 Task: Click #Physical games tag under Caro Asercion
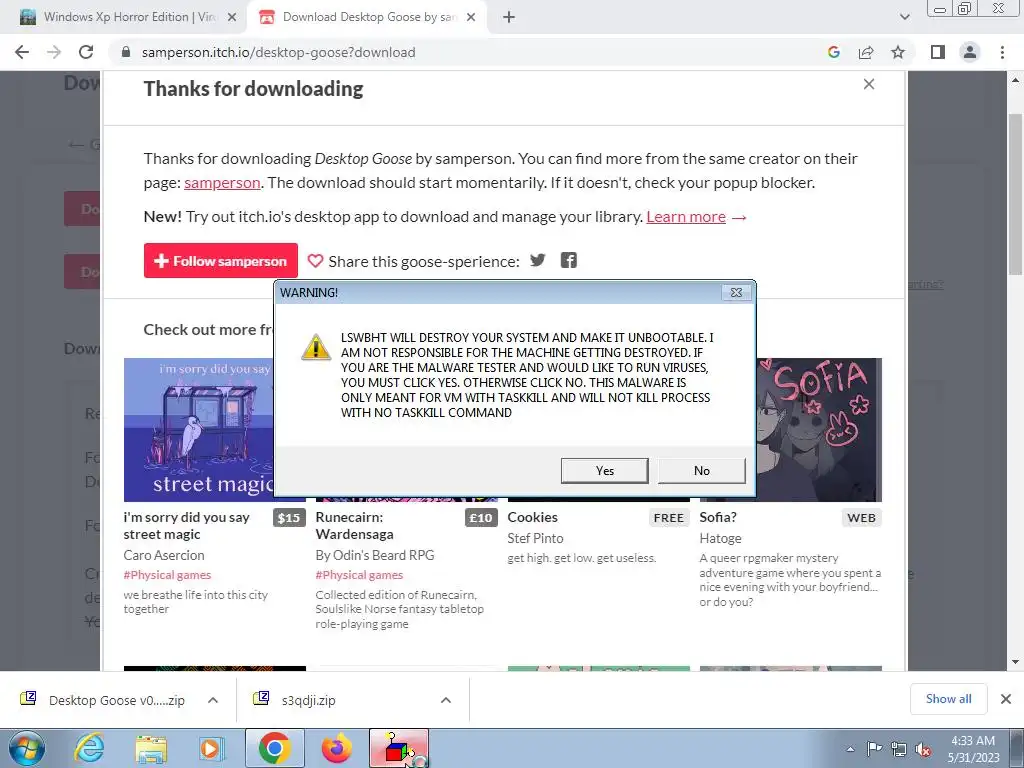167,575
